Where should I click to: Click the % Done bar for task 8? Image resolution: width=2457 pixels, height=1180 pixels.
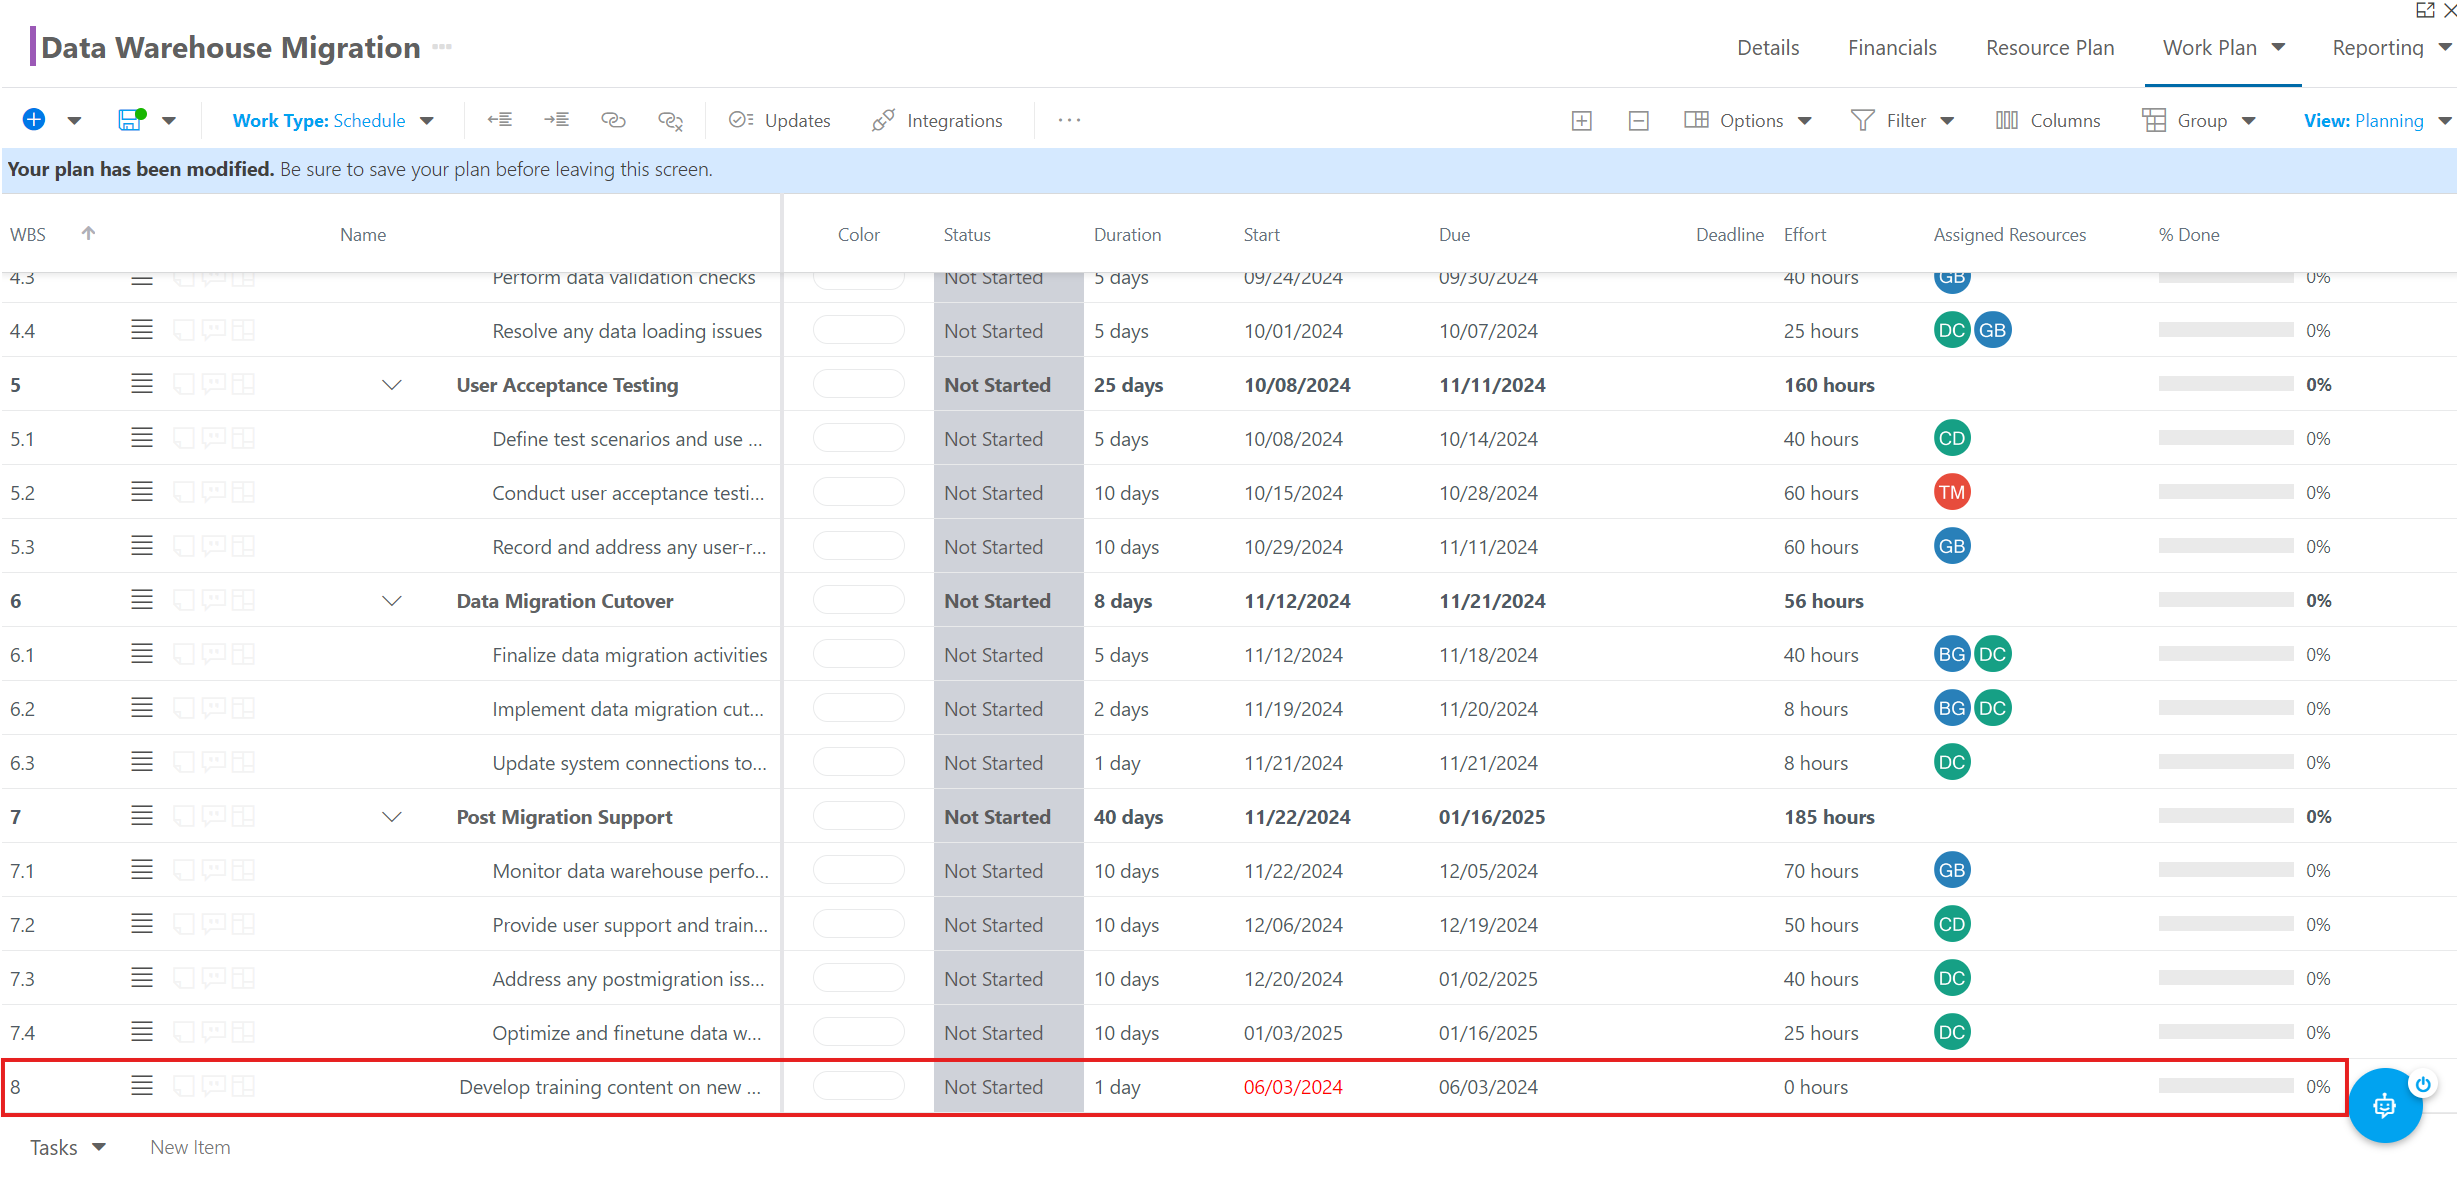pos(2225,1086)
